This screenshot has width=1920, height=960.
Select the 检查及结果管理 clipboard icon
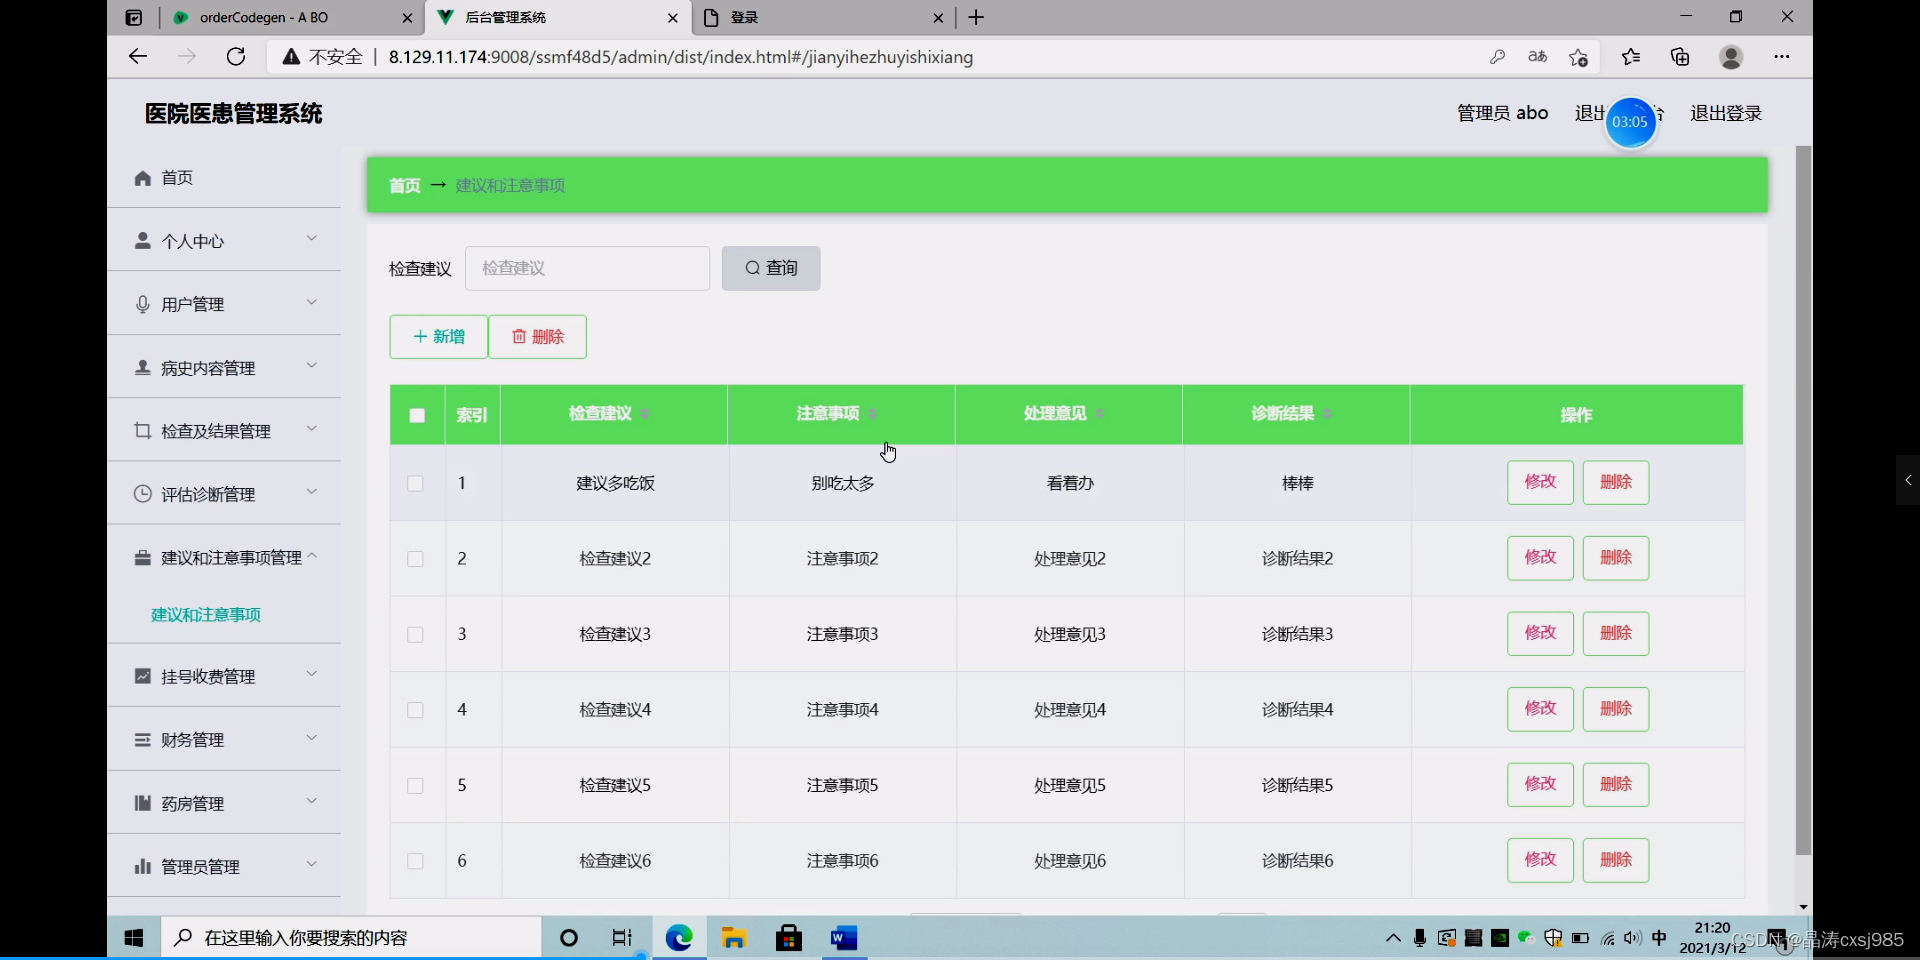[x=142, y=430]
